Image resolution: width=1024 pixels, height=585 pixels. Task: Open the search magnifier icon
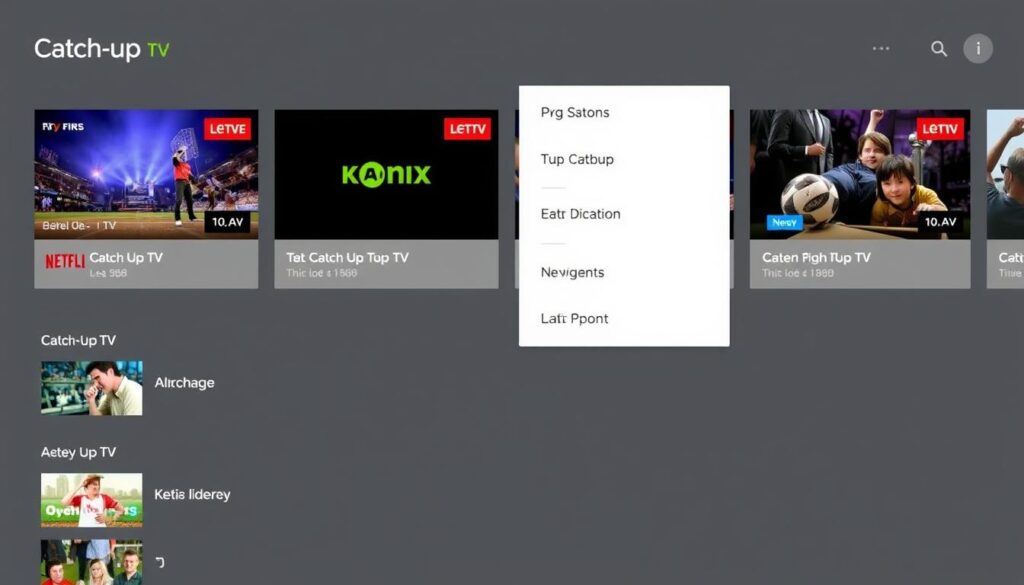pyautogui.click(x=938, y=48)
